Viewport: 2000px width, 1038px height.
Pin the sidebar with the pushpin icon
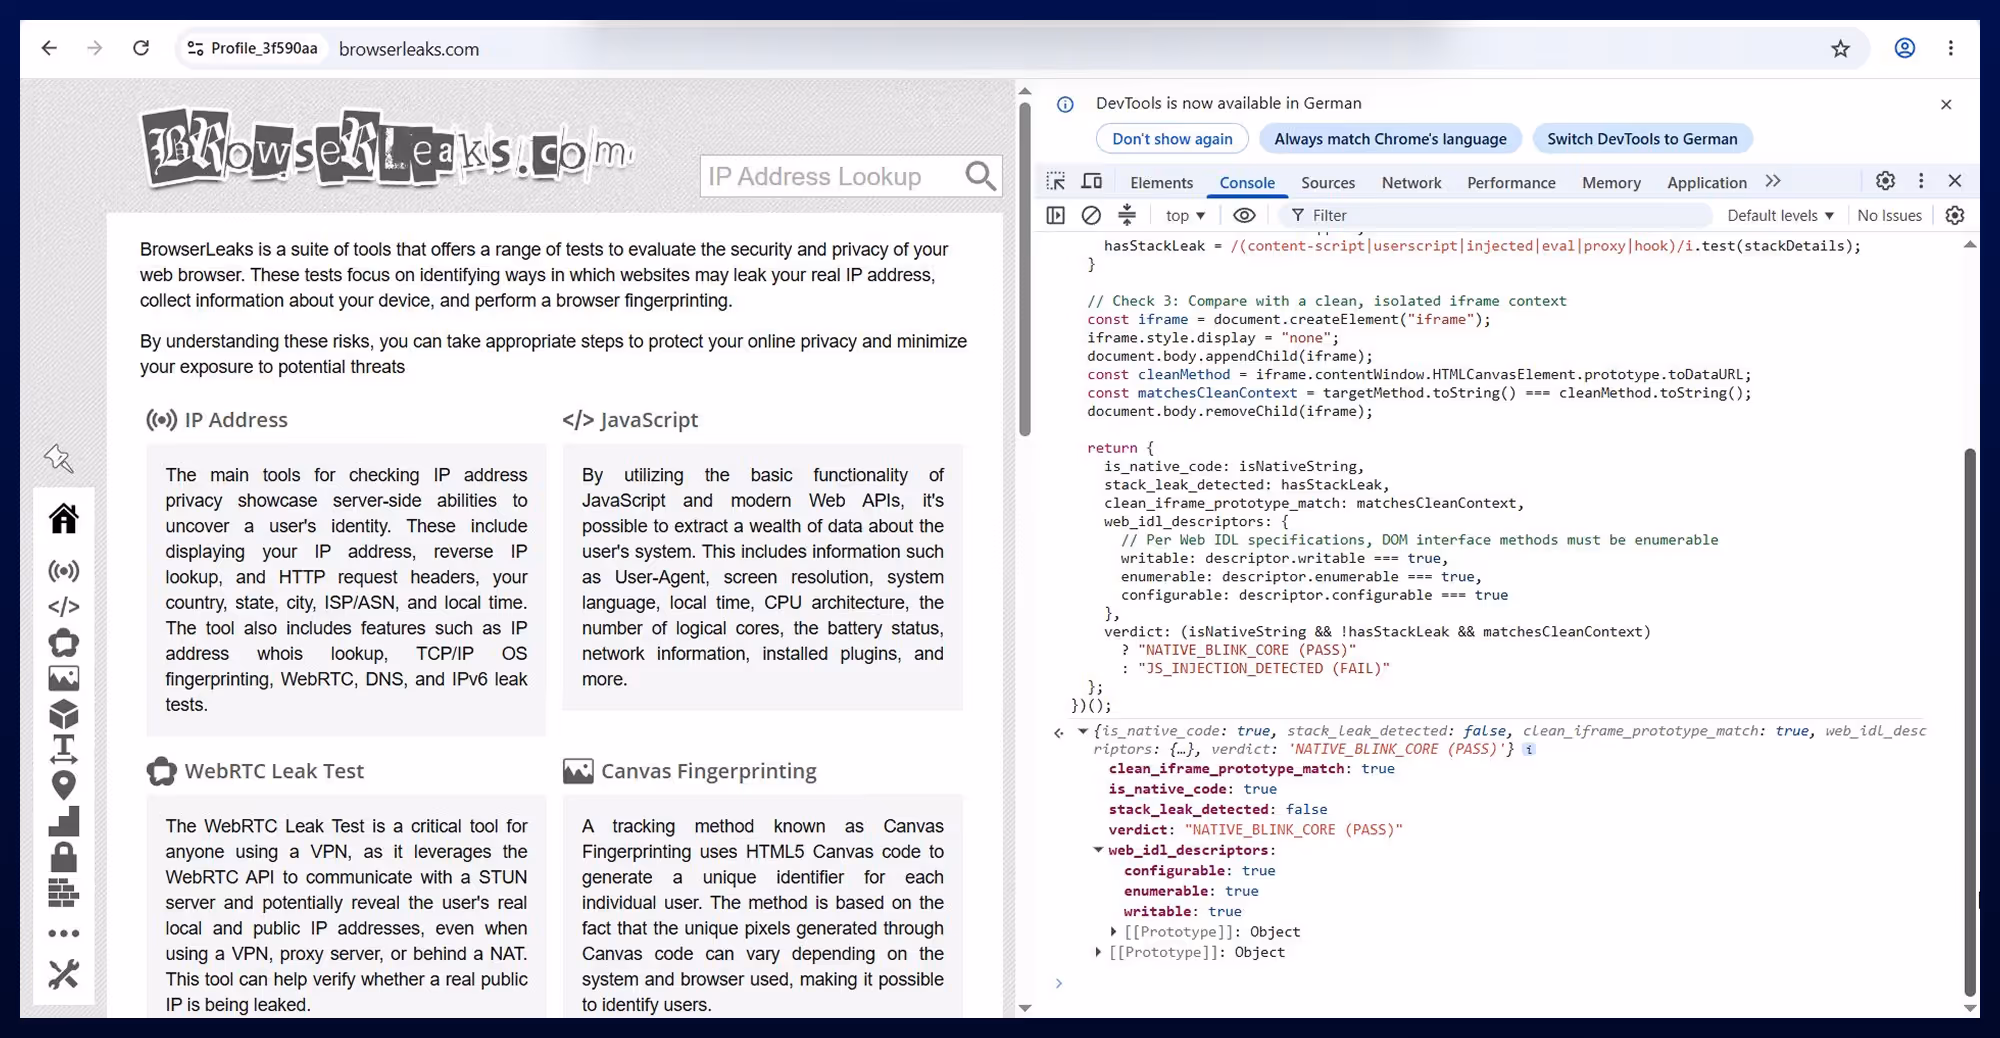tap(59, 459)
